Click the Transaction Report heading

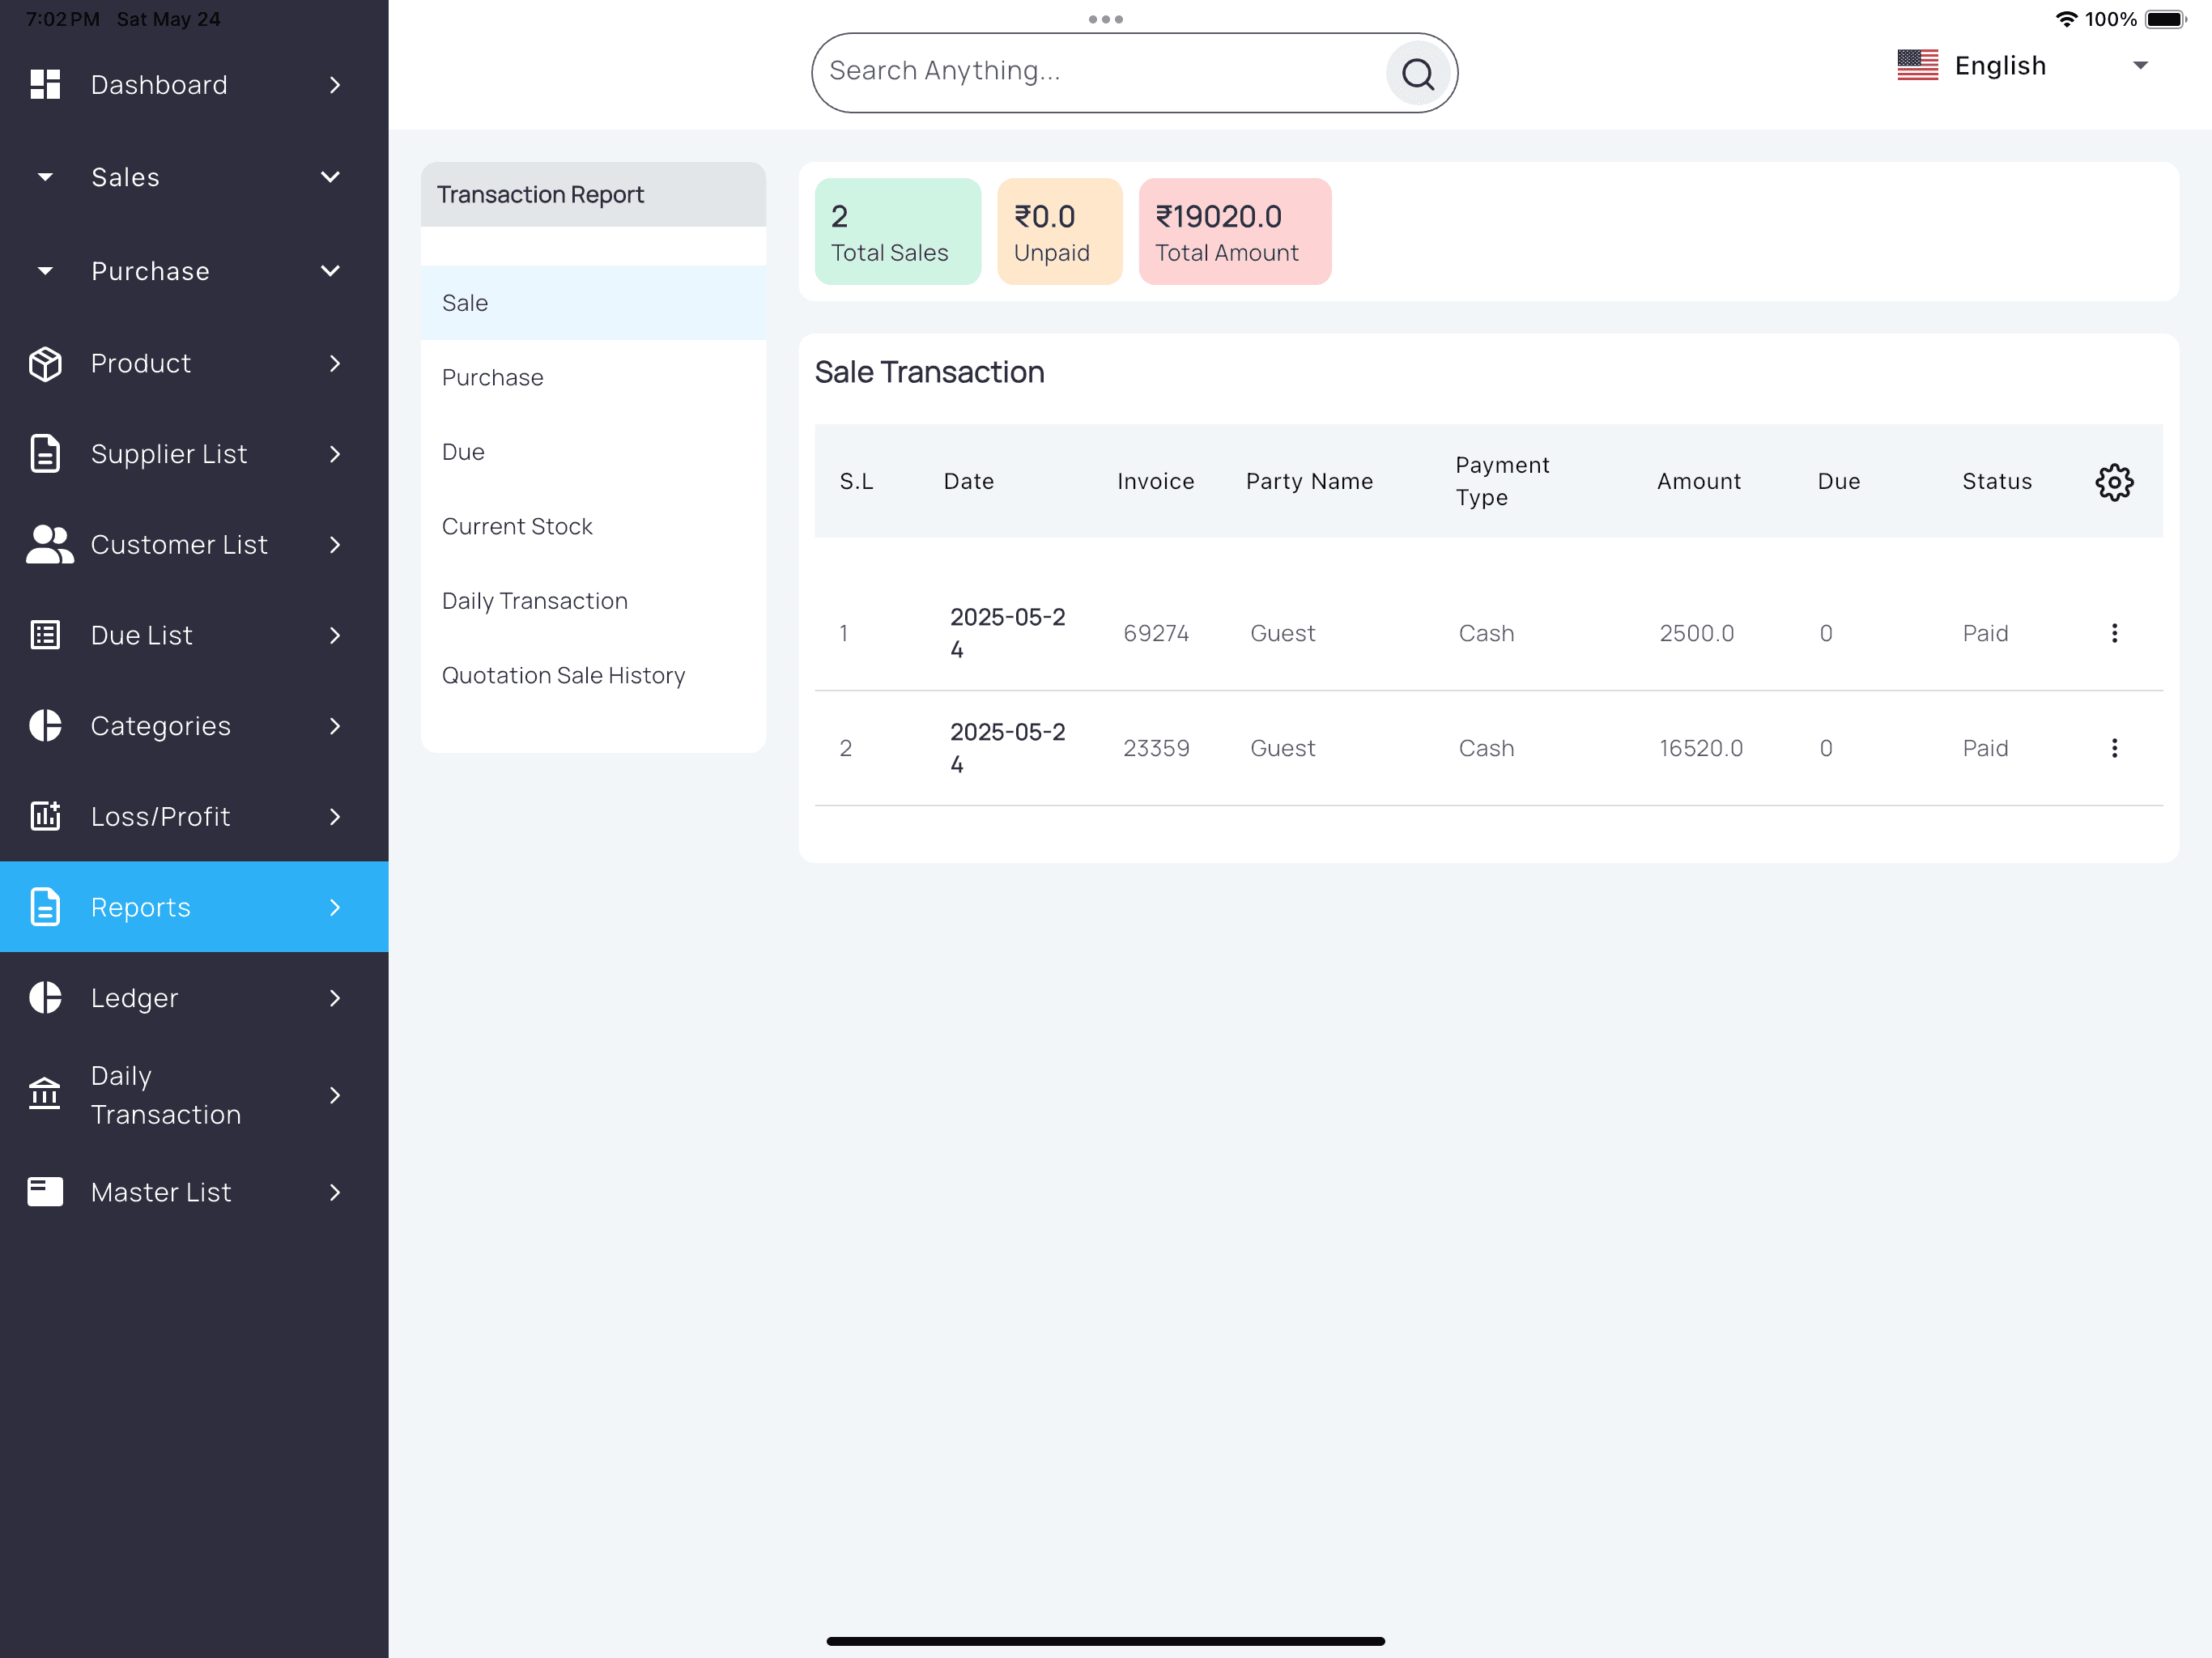pos(540,195)
